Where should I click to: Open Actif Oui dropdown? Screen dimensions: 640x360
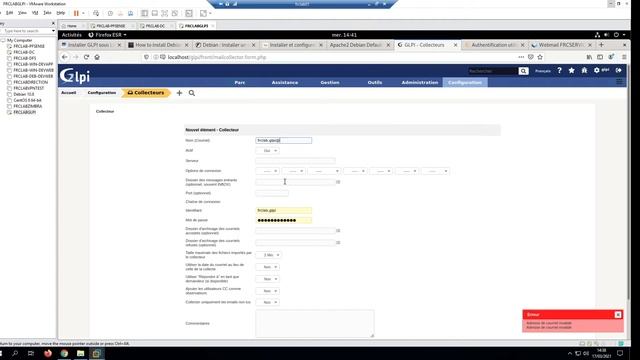(x=268, y=151)
